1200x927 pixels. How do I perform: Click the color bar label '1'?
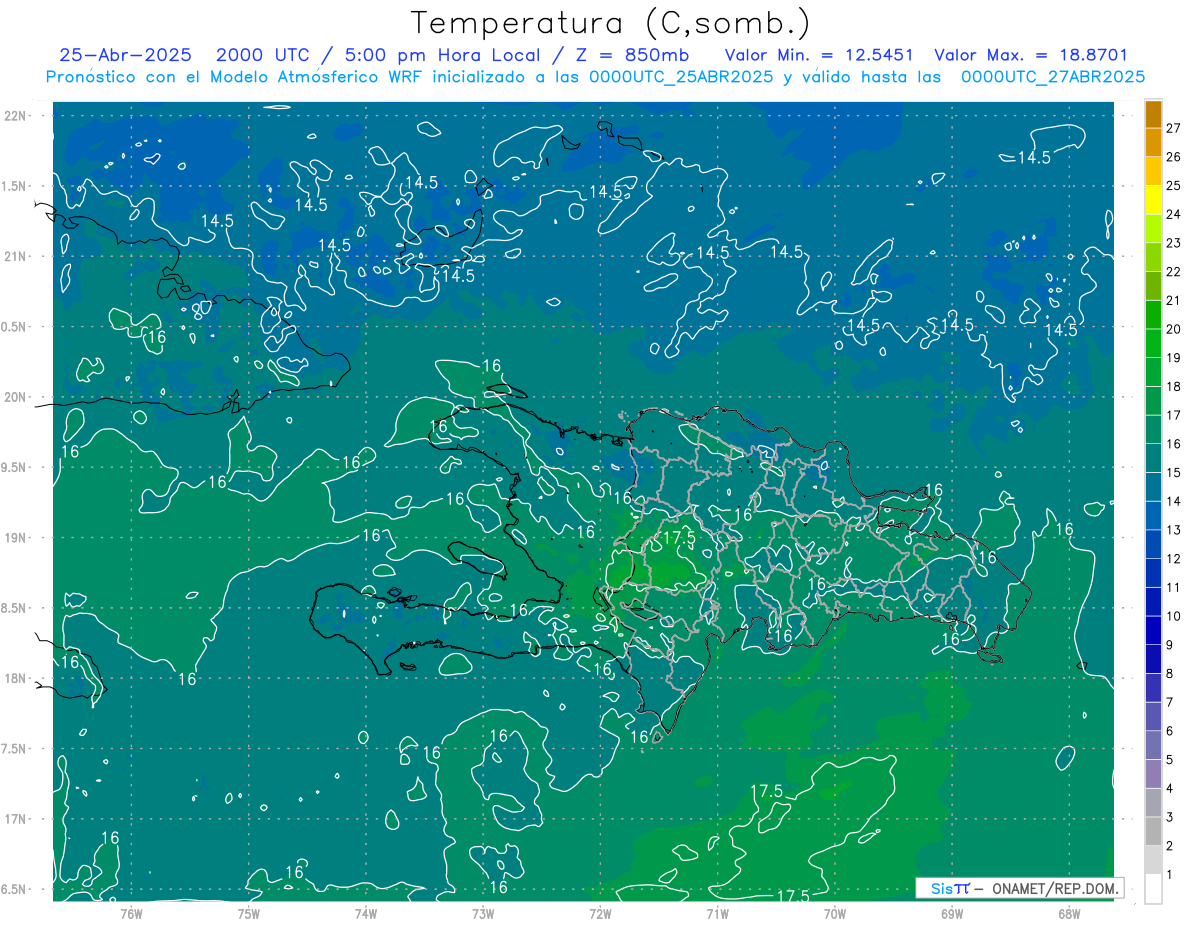(x=1171, y=875)
